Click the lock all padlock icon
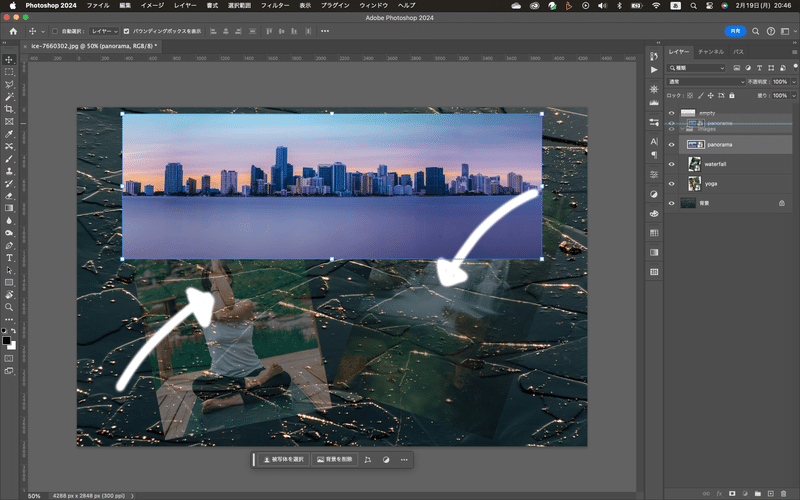Screen dimensions: 800x500 (x=732, y=95)
